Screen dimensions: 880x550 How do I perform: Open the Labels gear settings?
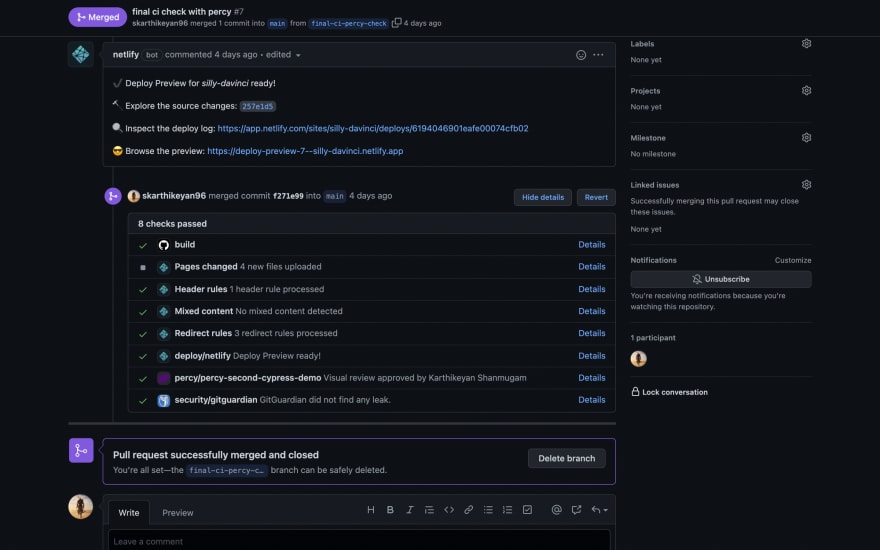click(806, 43)
